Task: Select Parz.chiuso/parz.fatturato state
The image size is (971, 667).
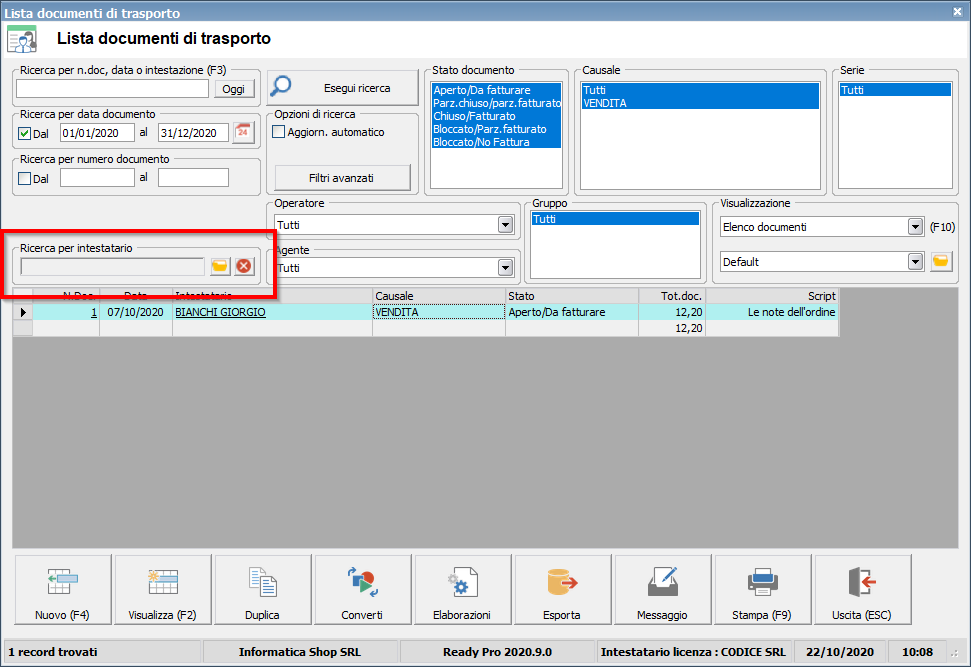Action: (x=497, y=103)
